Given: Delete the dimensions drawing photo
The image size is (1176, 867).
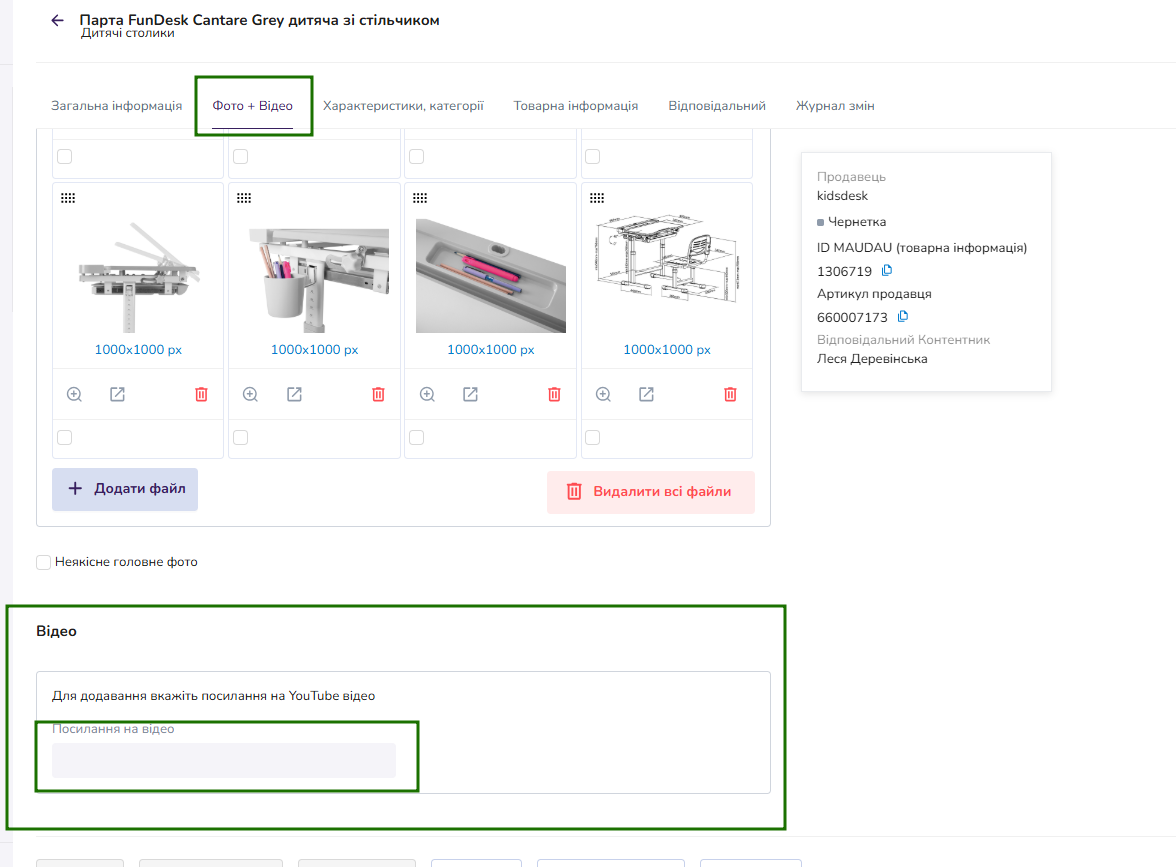Looking at the screenshot, I should coord(730,394).
